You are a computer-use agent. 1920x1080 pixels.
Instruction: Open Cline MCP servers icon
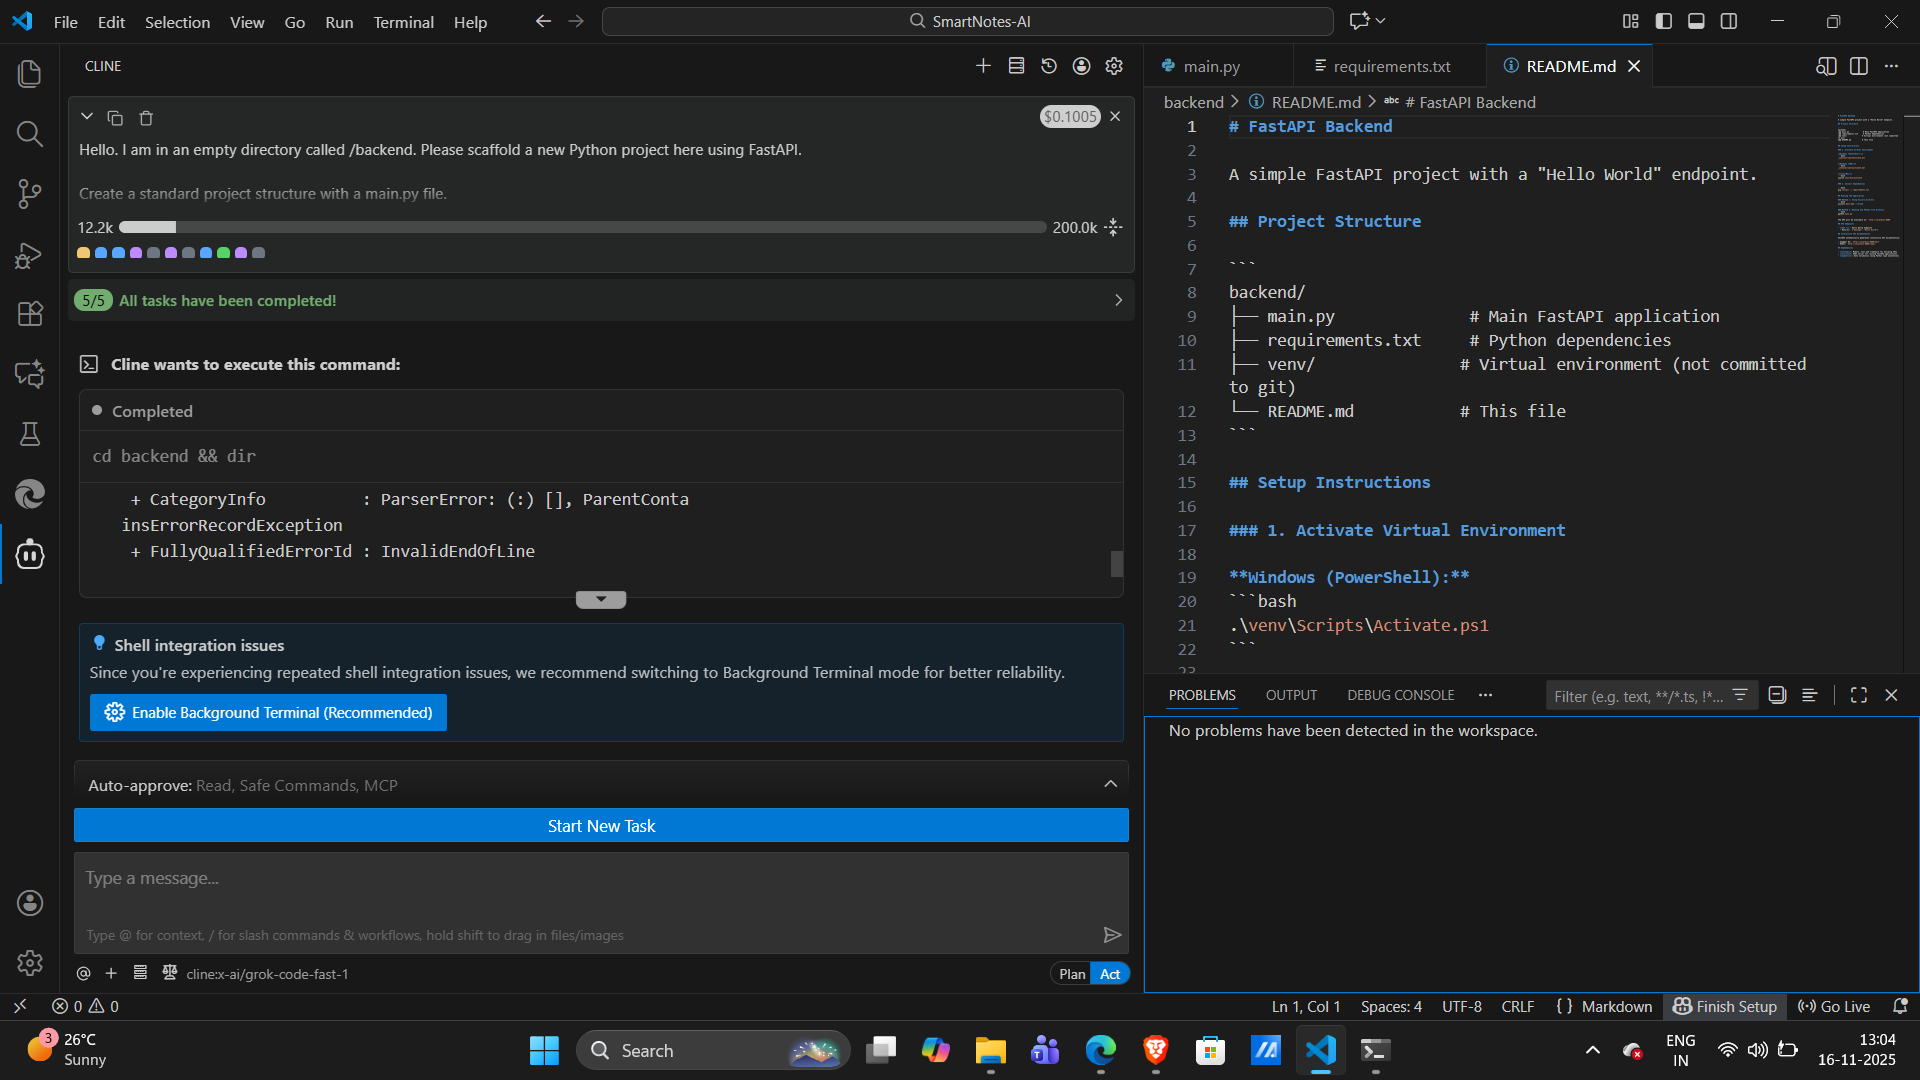coord(1016,66)
